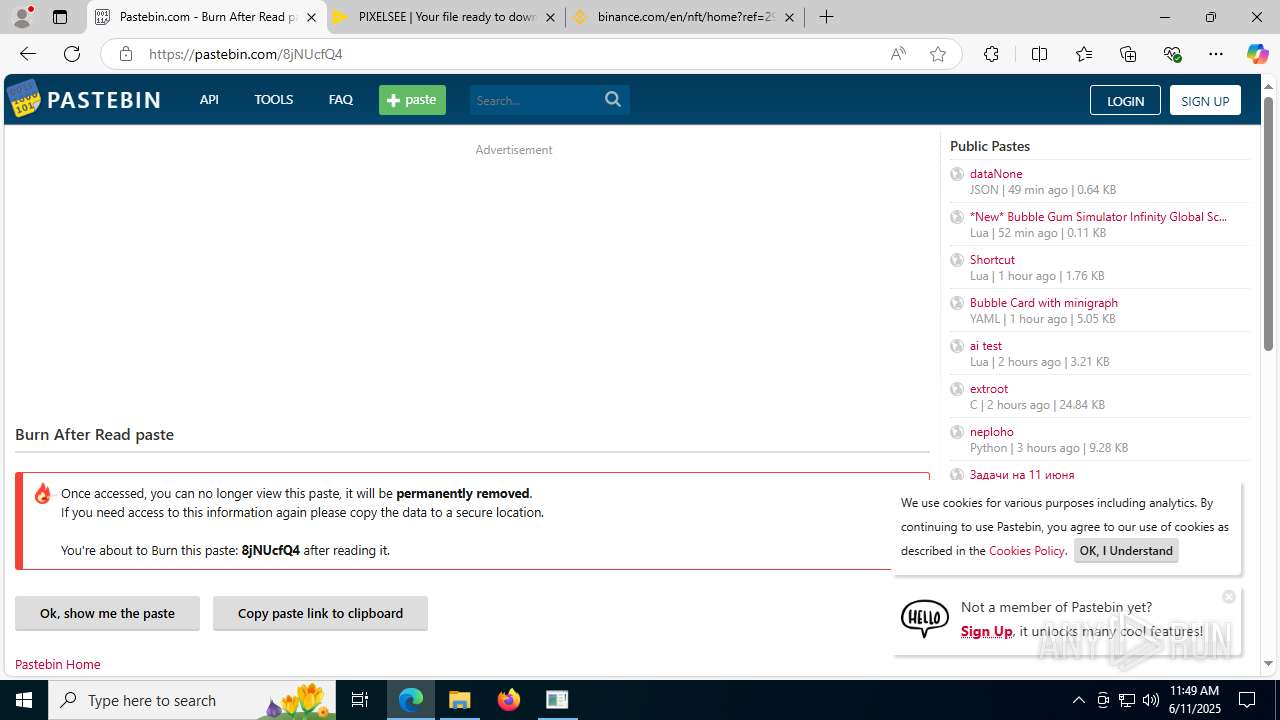Open Read aloud icon in the address bar

[898, 54]
